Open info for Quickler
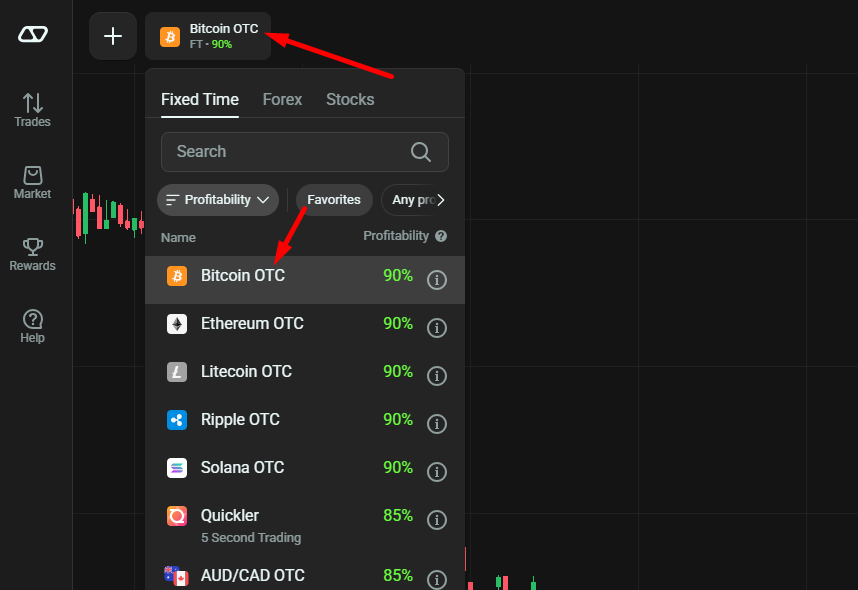 [x=437, y=519]
